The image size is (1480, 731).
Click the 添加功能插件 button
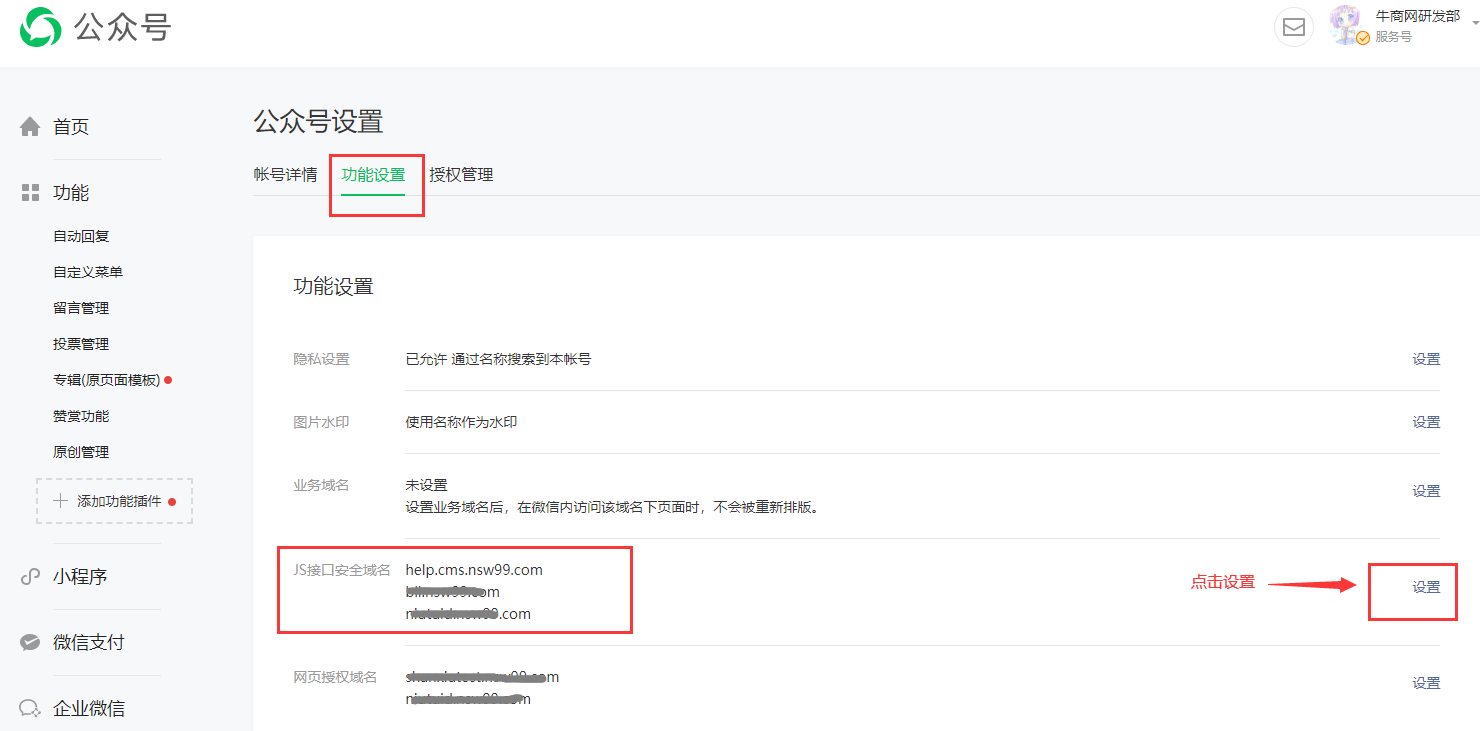114,501
